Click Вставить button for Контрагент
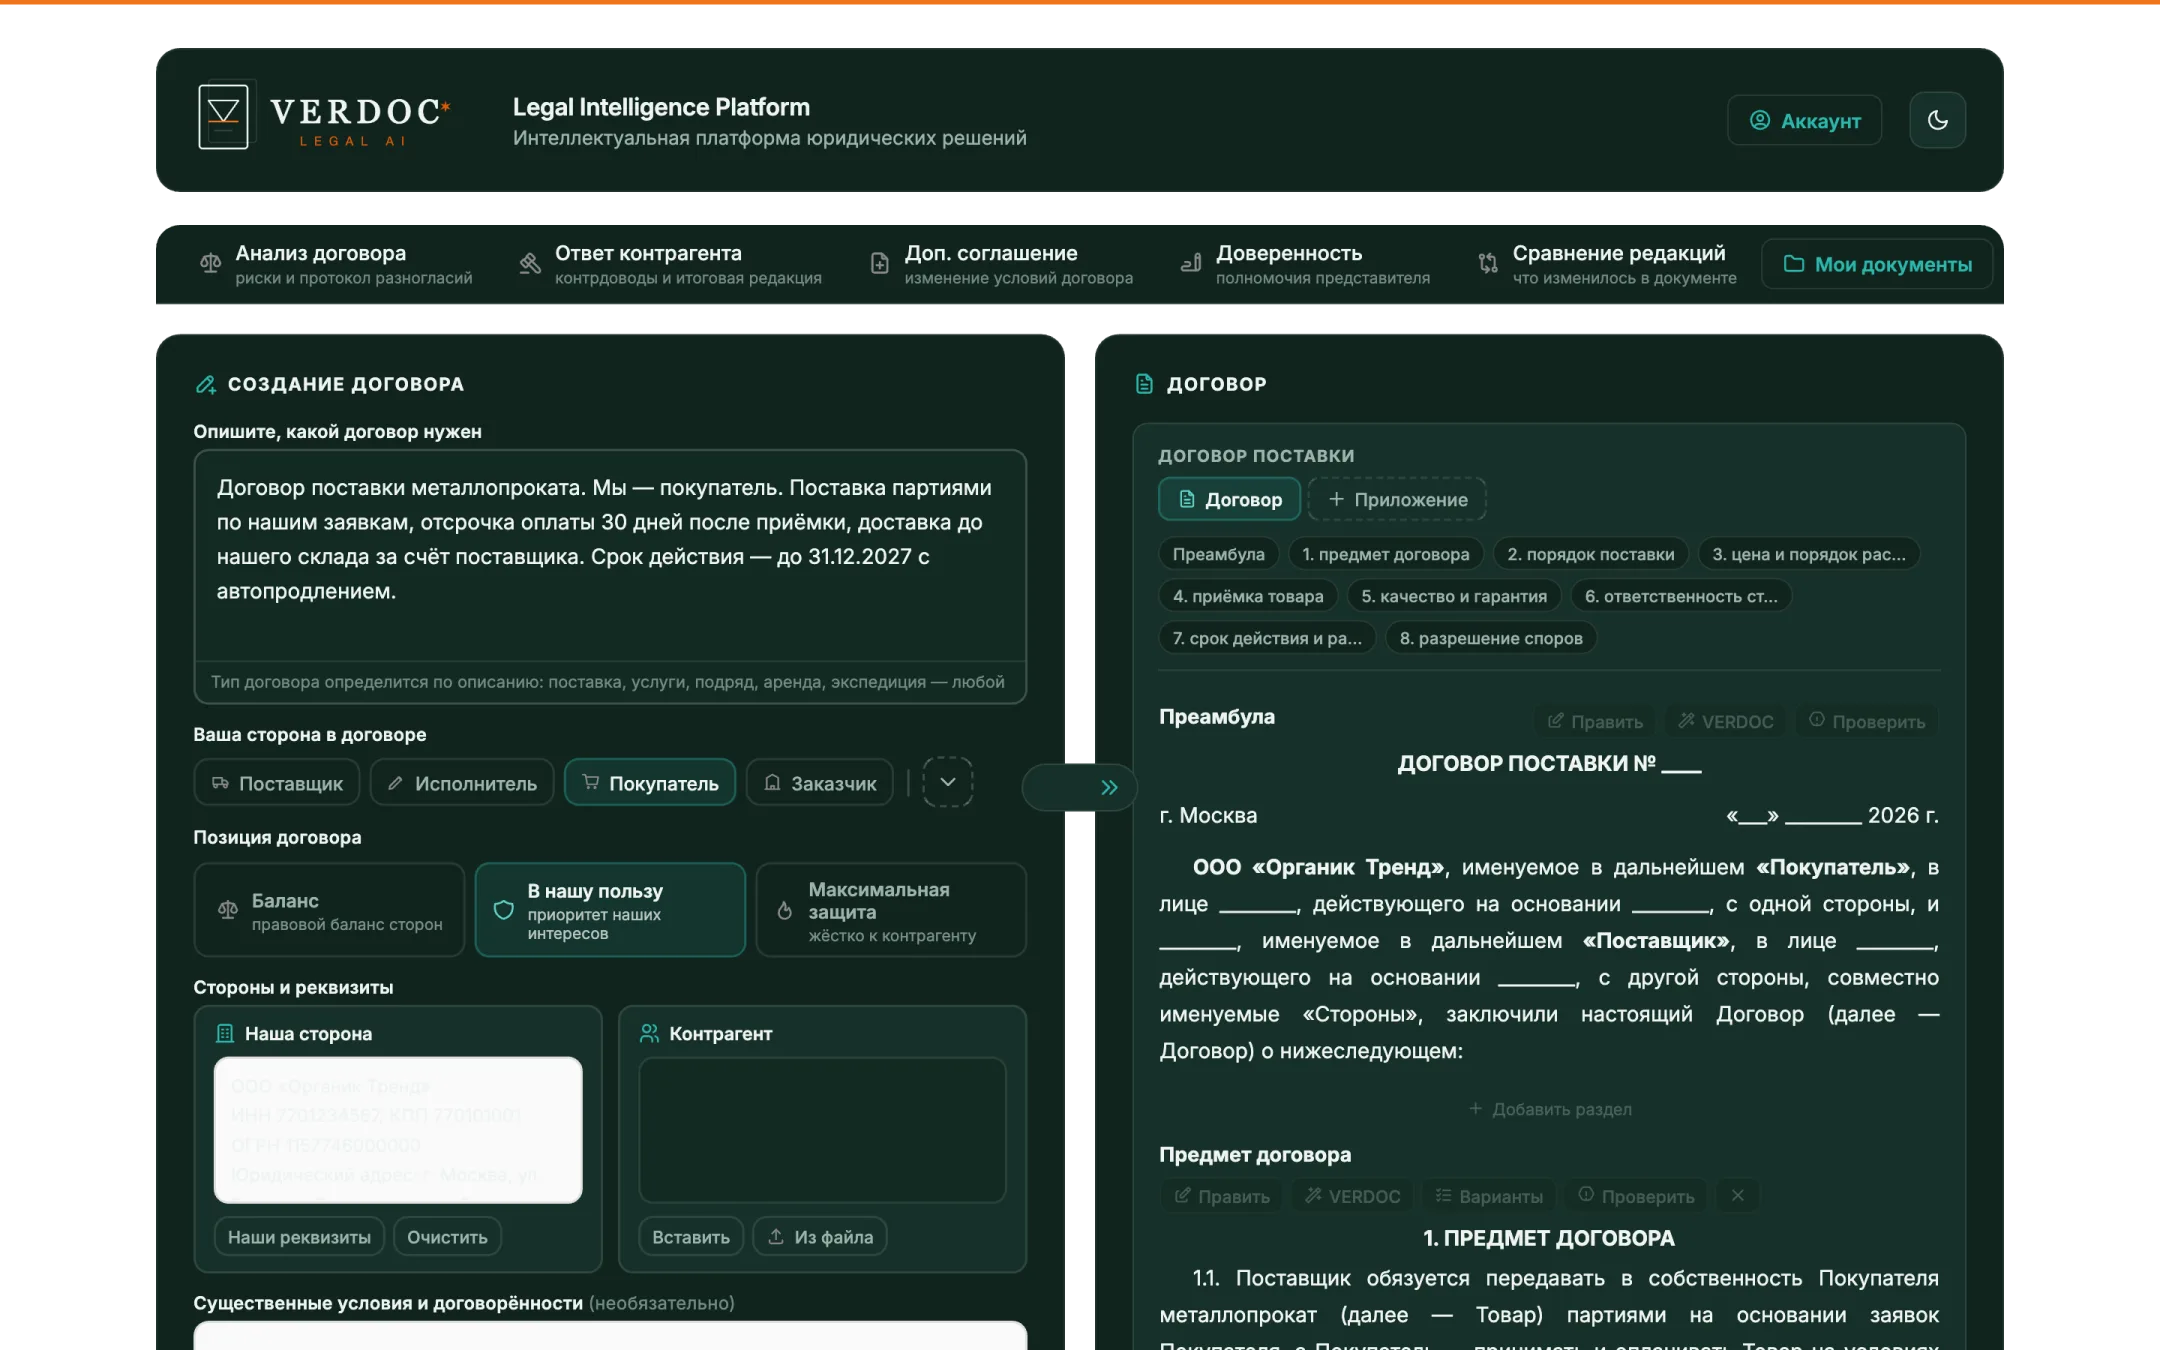 click(691, 1237)
